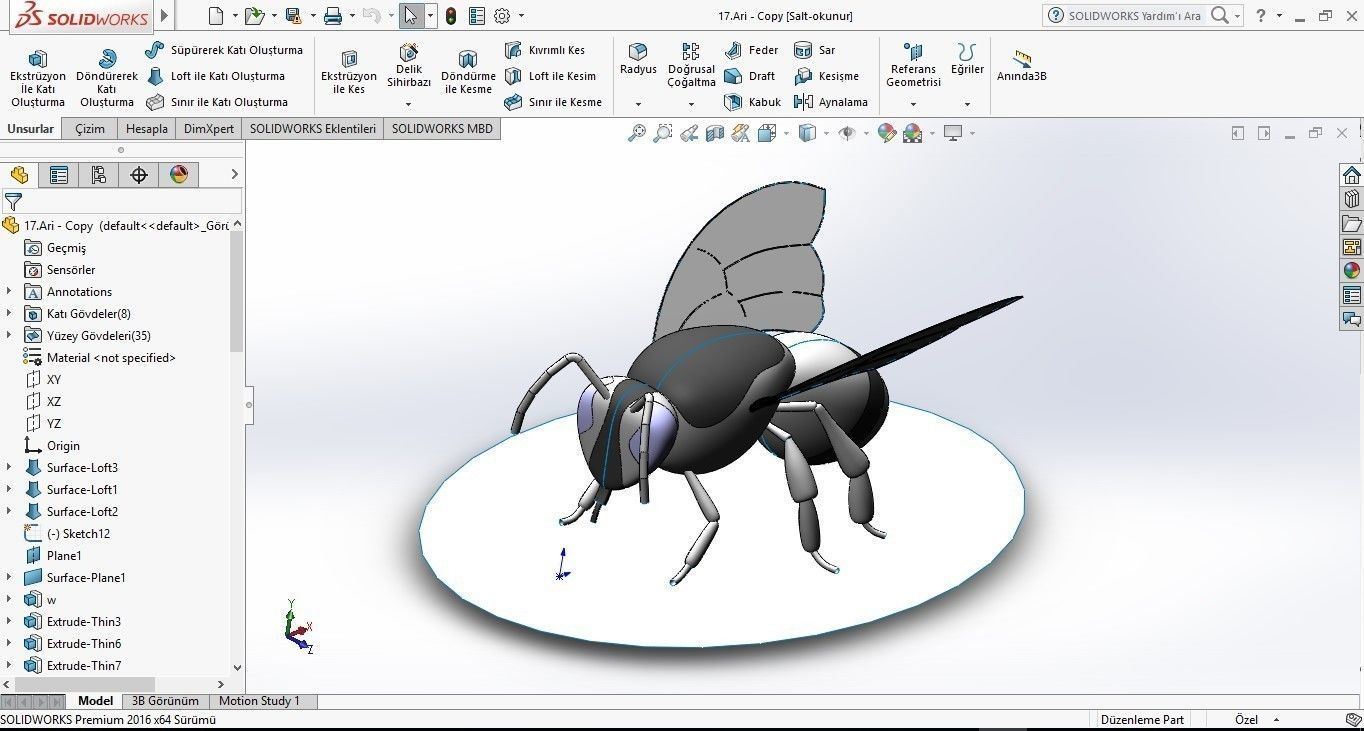Click the Özel units status entry
1364x731 pixels.
1246,720
